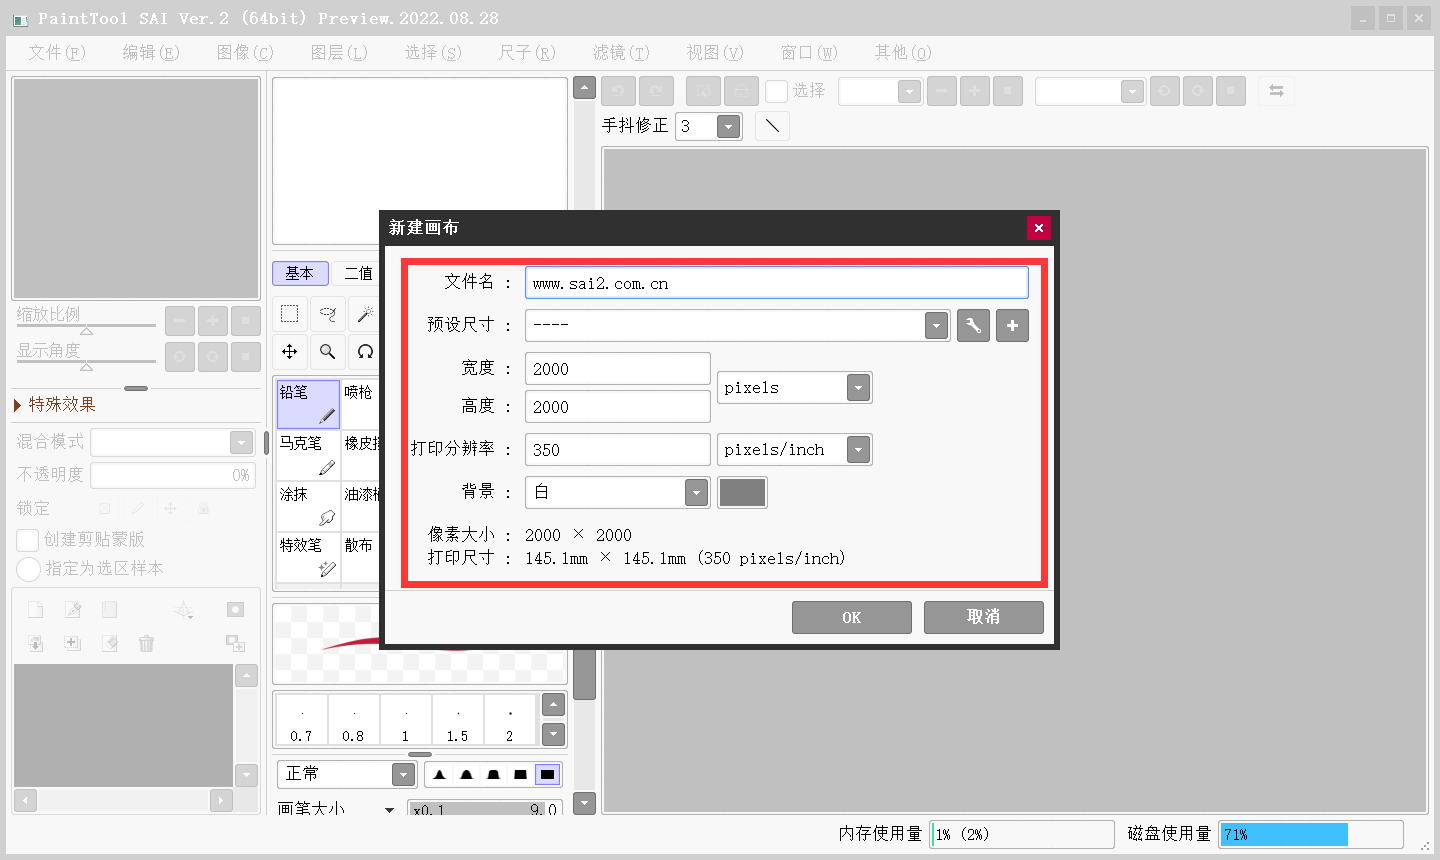Choose the magic wand tool
Image resolution: width=1440 pixels, height=860 pixels.
click(x=365, y=314)
